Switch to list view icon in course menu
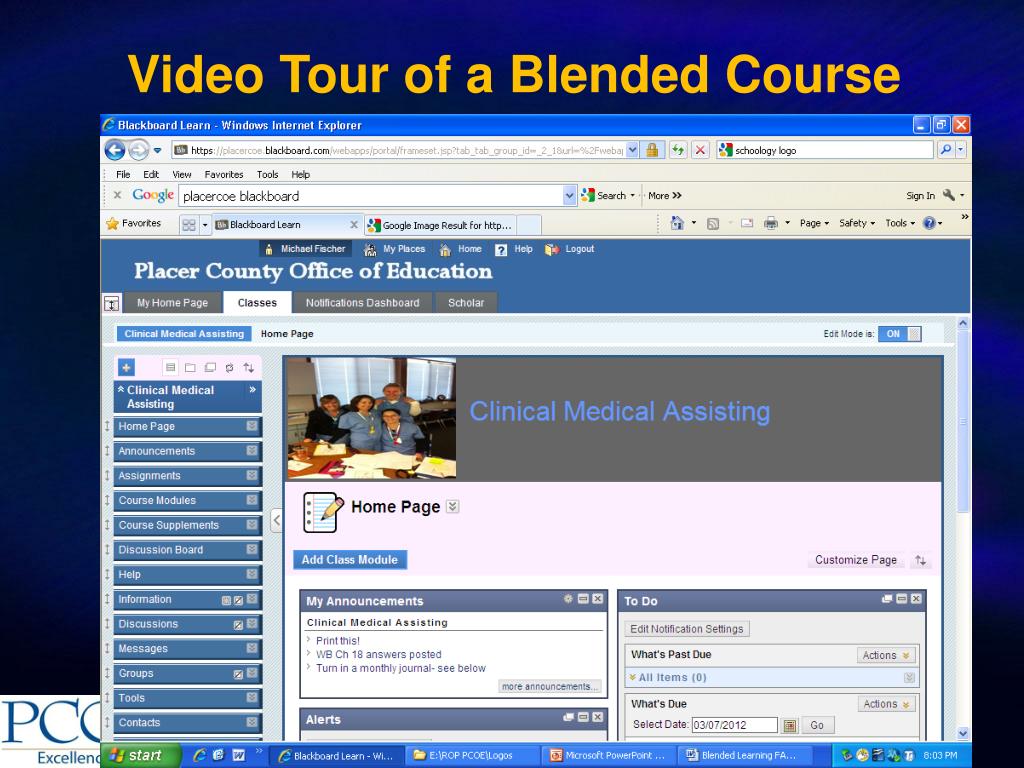 point(170,367)
